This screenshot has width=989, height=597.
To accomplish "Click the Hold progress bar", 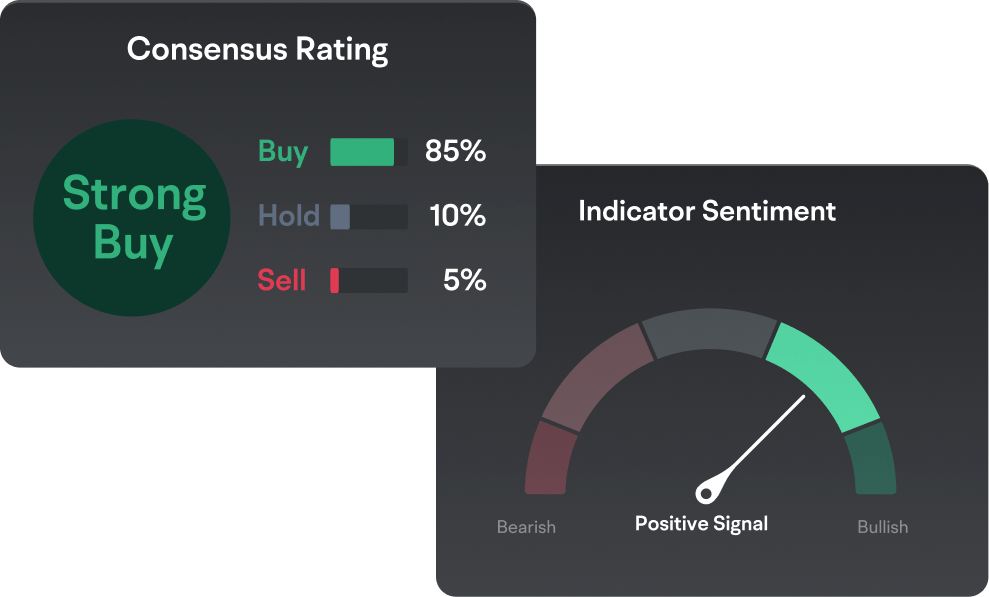I will point(368,216).
